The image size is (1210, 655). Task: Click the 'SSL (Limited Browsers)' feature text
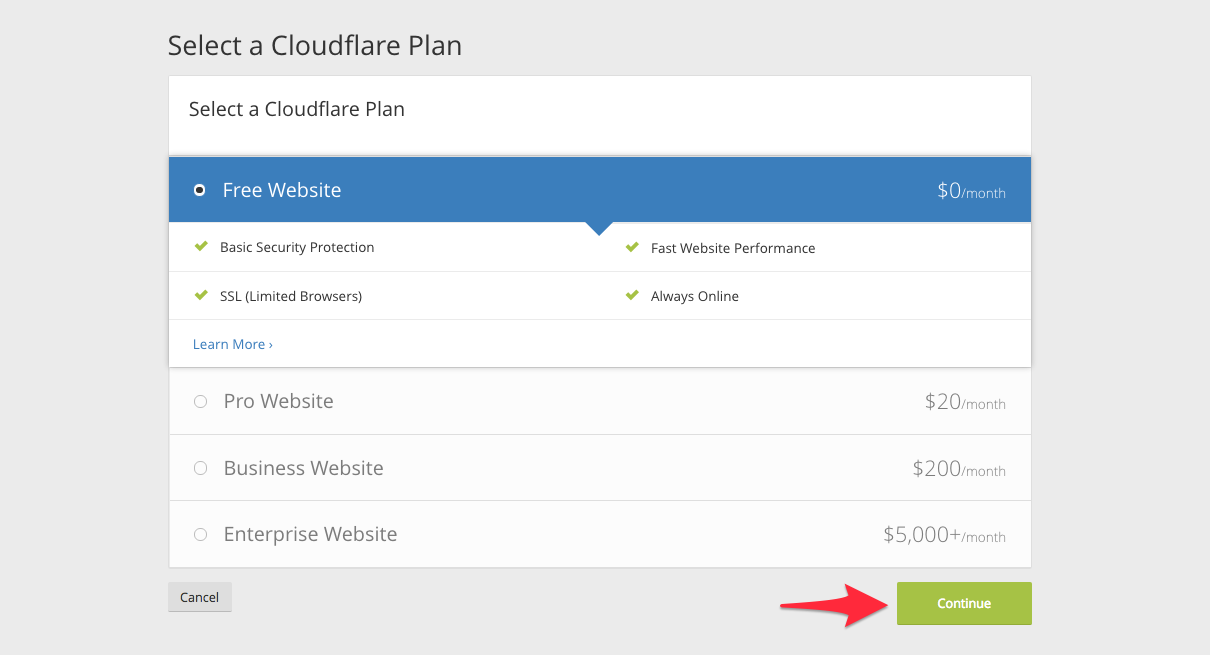pyautogui.click(x=291, y=296)
